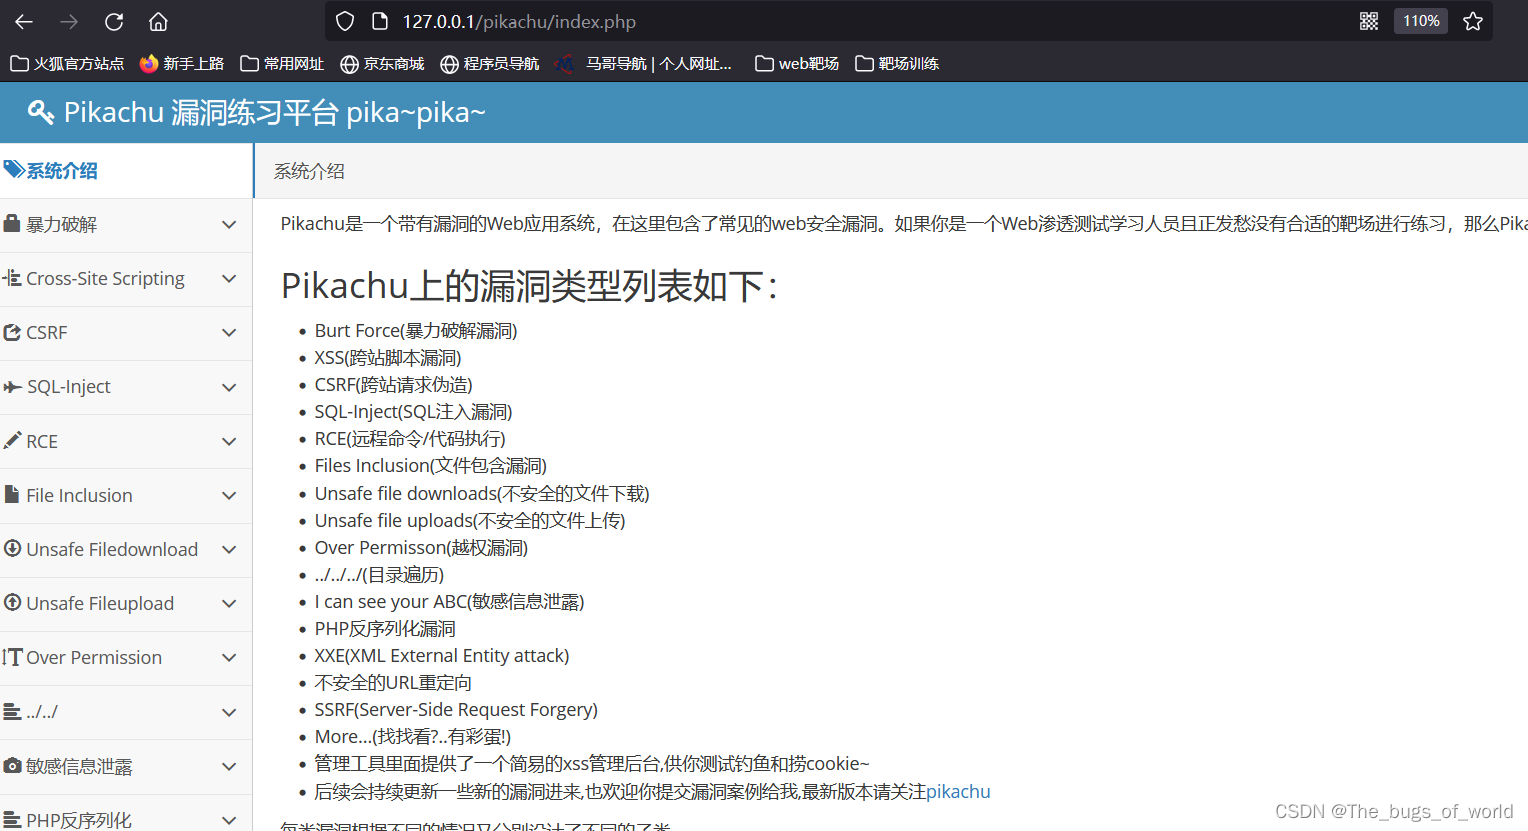Click the 系统介绍 breadcrumb in content header
The height and width of the screenshot is (831, 1528).
point(309,171)
